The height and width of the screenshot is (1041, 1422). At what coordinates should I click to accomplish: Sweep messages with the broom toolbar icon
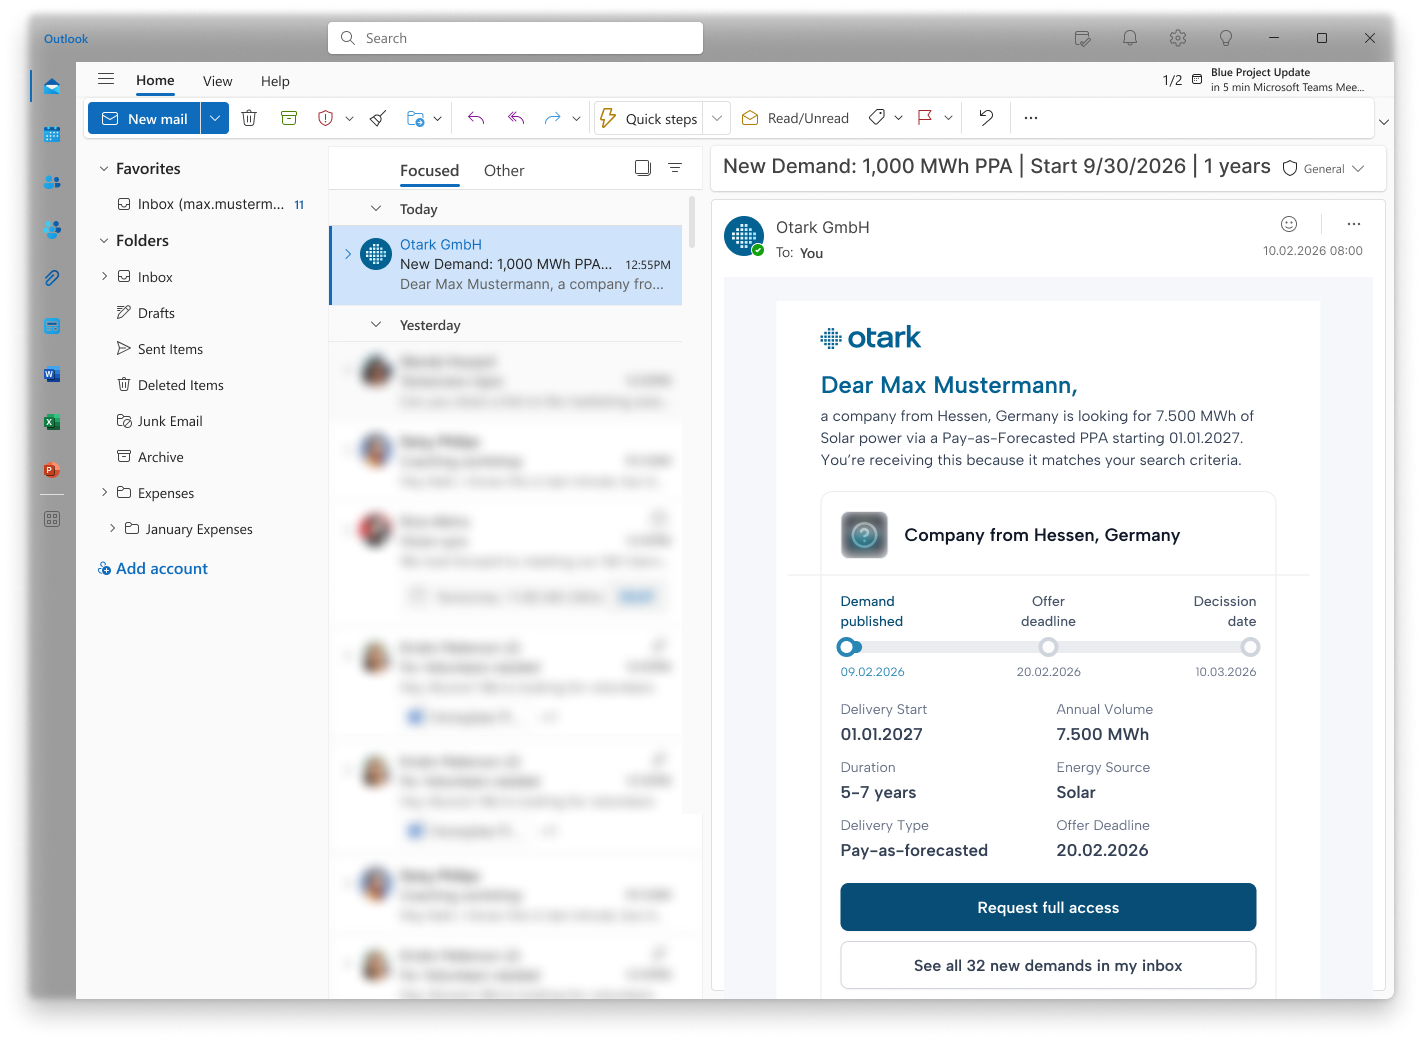click(x=377, y=118)
